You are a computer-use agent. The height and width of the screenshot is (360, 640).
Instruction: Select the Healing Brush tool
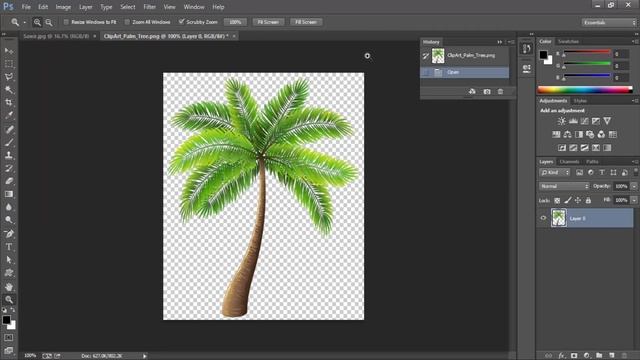coord(9,129)
